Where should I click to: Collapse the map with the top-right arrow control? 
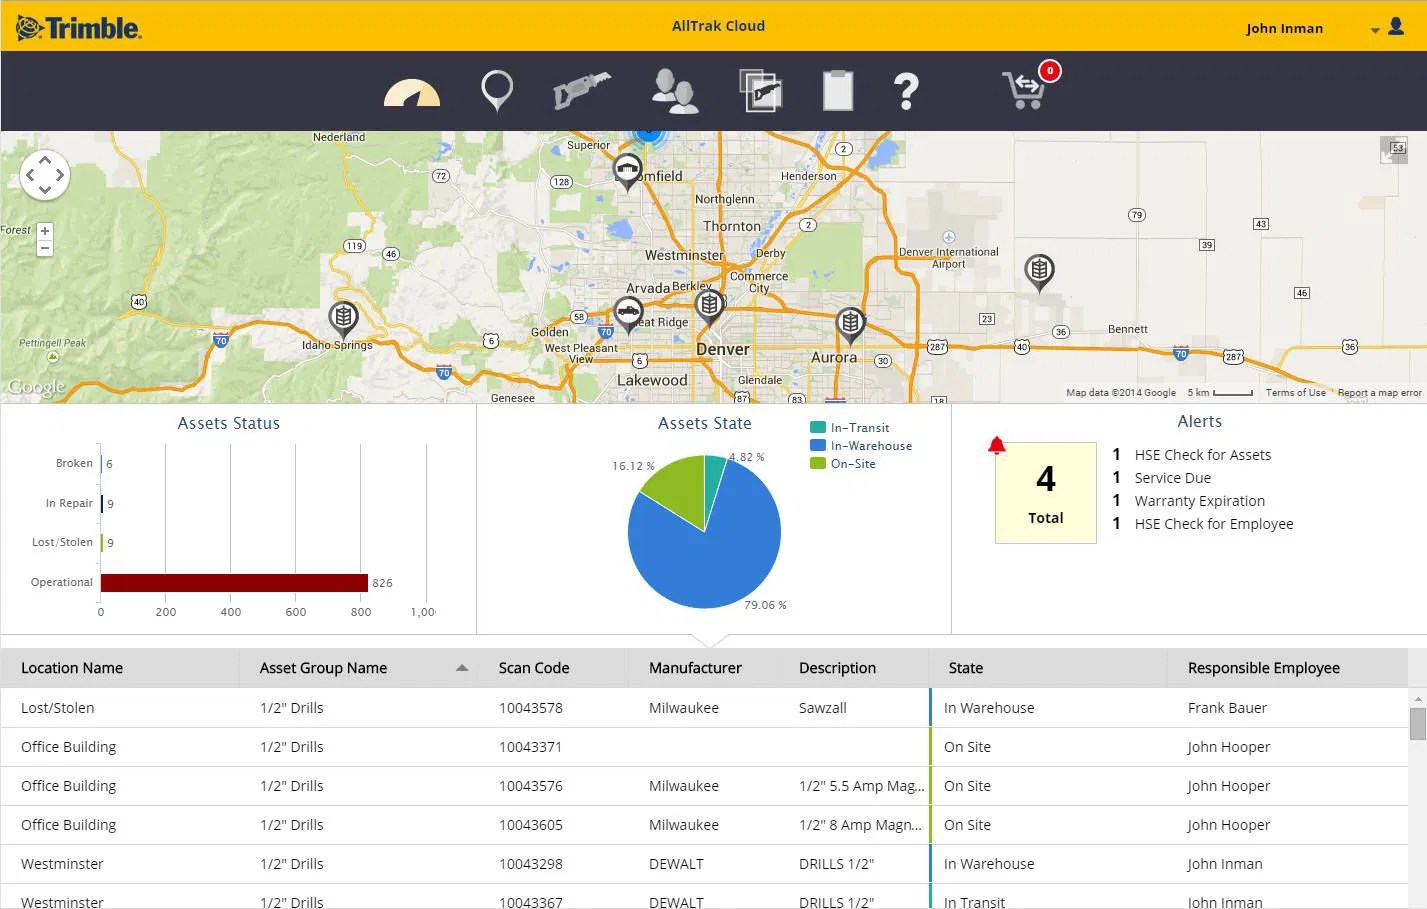pyautogui.click(x=1394, y=150)
